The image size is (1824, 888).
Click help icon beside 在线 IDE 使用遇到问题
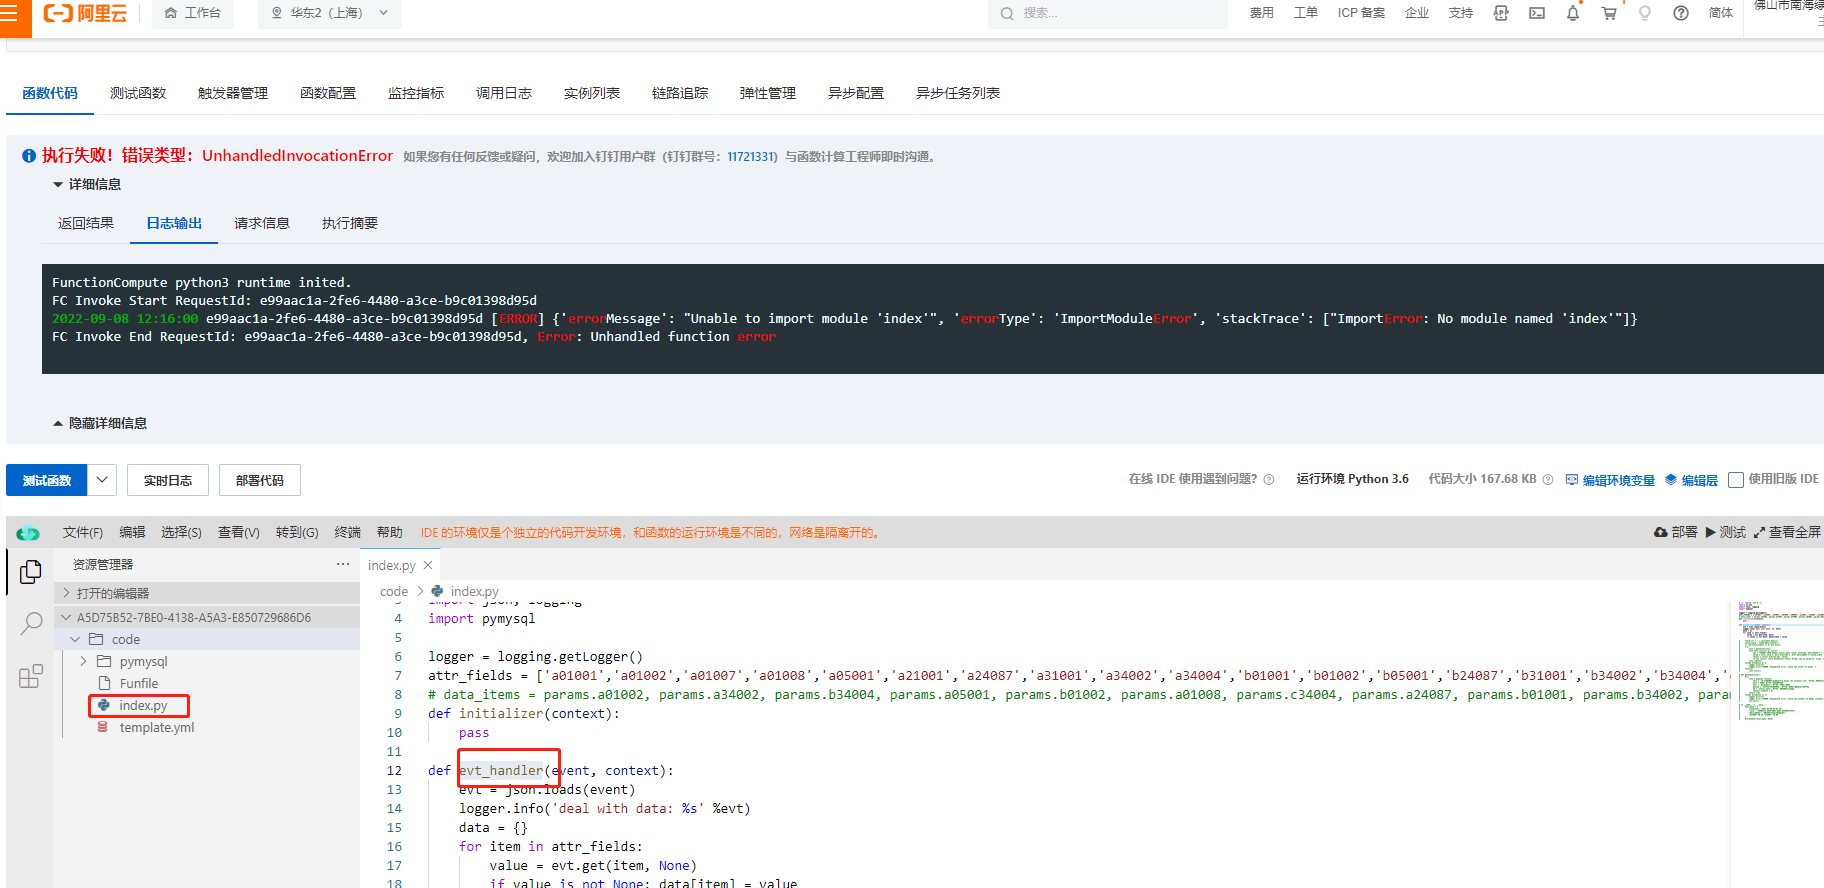1269,479
